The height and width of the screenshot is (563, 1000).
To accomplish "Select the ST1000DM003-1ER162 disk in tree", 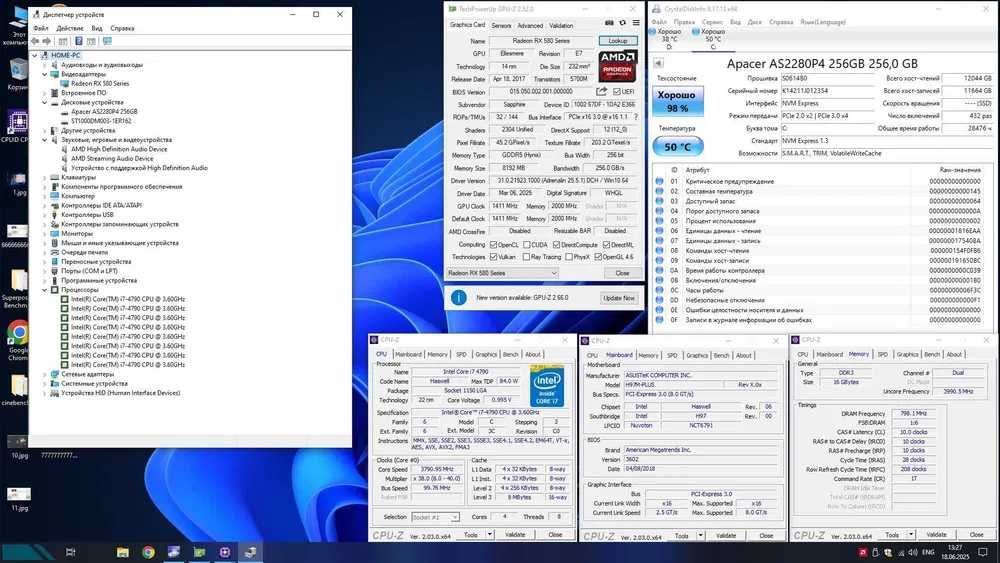I will 101,121.
